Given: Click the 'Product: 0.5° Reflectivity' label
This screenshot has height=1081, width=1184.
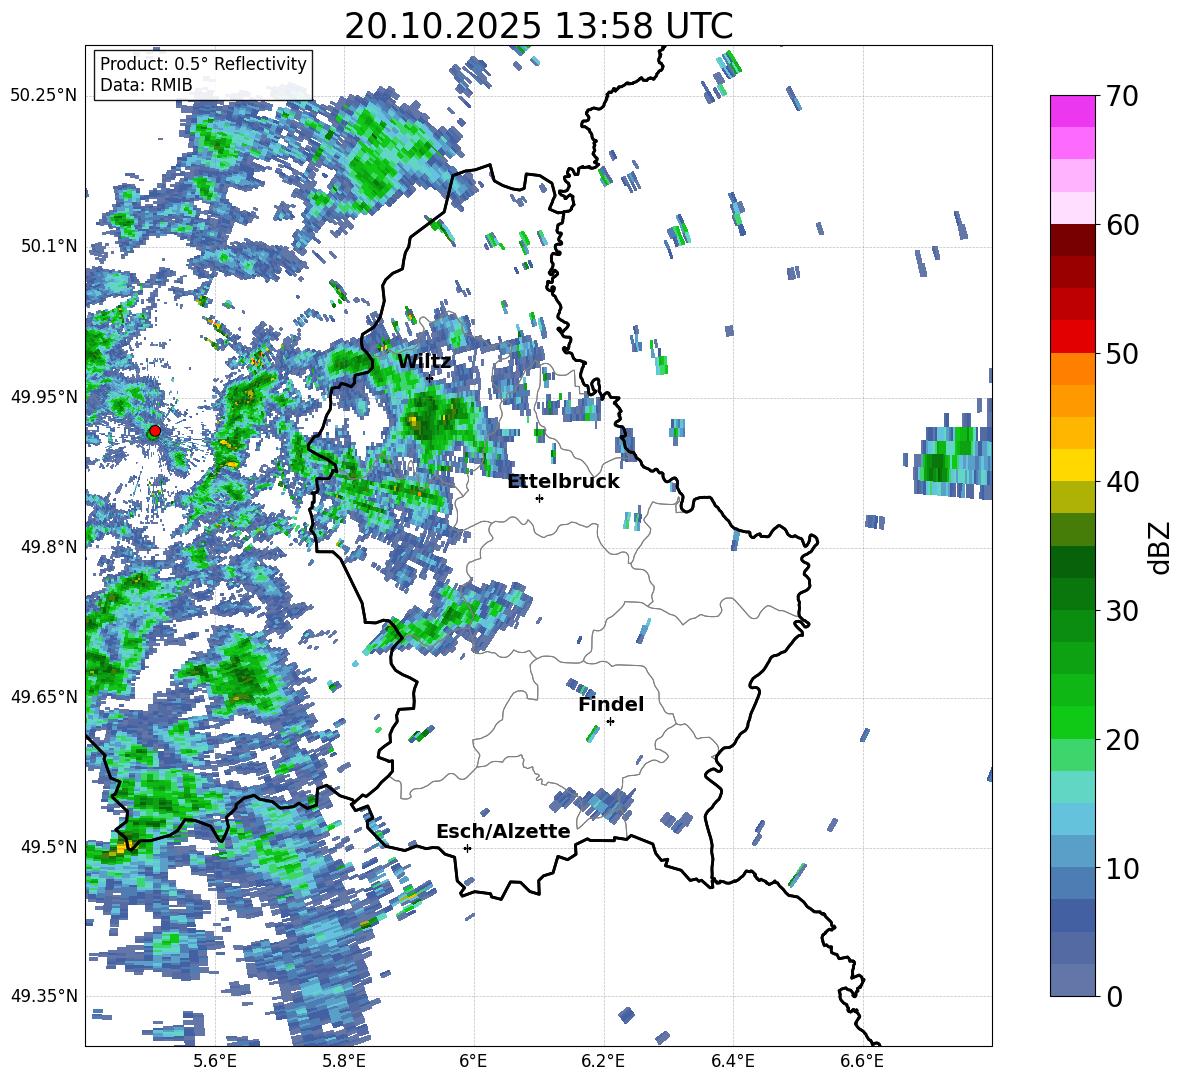Looking at the screenshot, I should 203,64.
